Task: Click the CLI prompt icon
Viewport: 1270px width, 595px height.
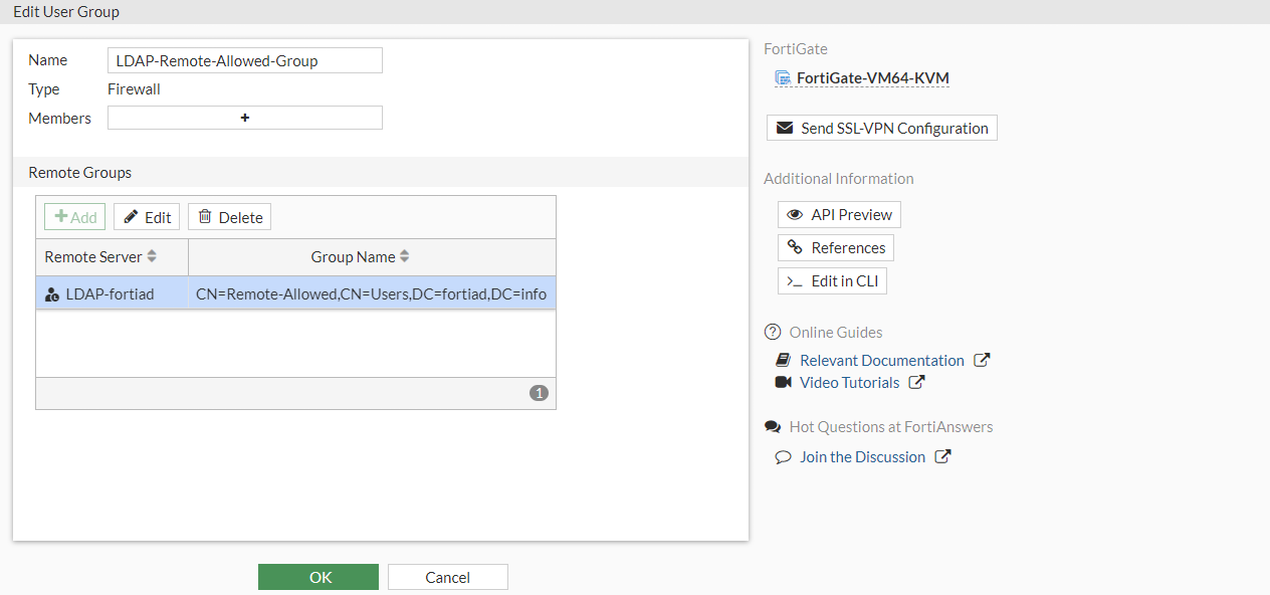Action: pos(795,281)
